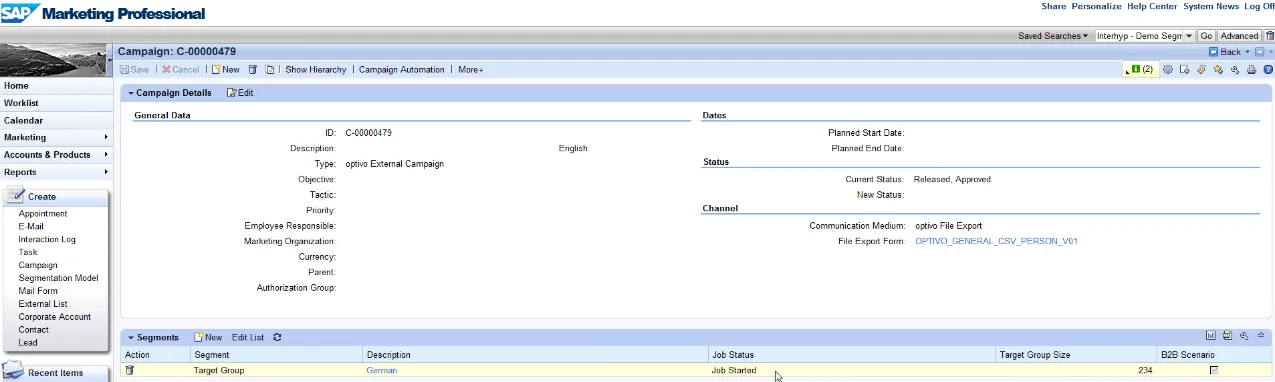Toggle B2B Scenario checkbox for Target Group
Viewport: 1275px width, 382px height.
click(1214, 371)
